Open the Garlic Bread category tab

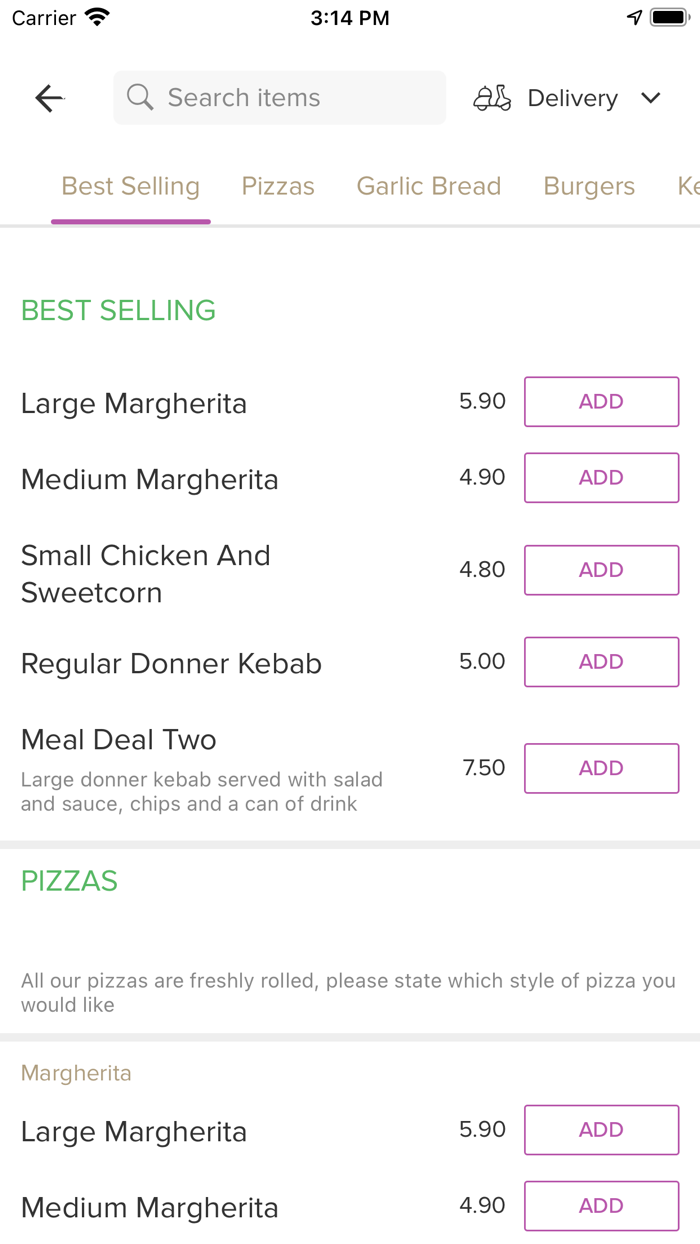[428, 186]
